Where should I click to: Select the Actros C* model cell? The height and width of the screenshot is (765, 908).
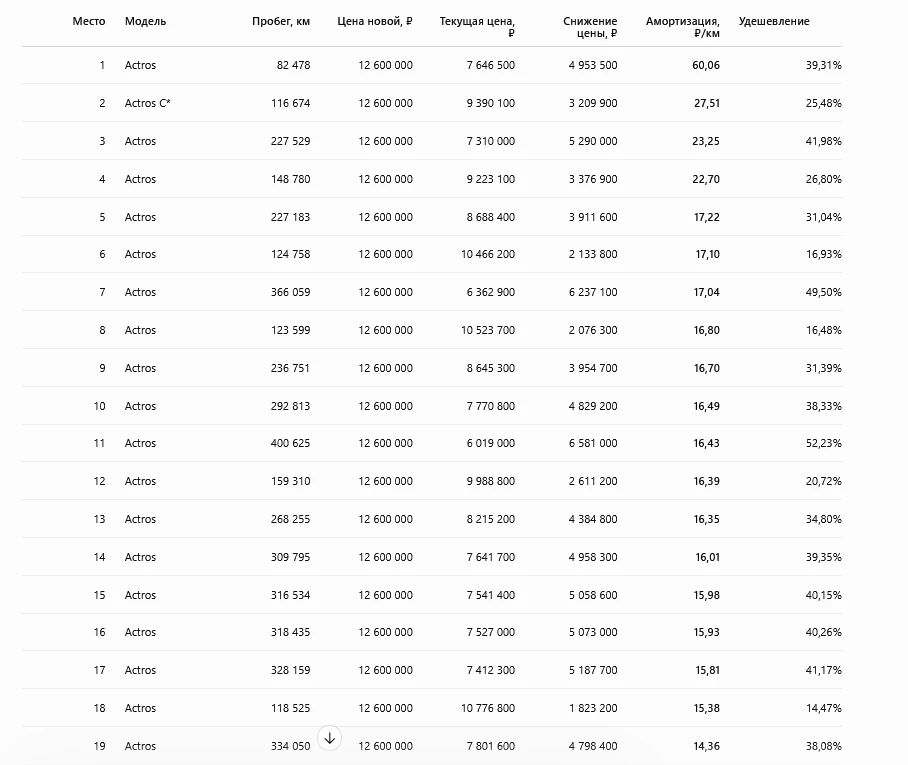click(x=148, y=103)
